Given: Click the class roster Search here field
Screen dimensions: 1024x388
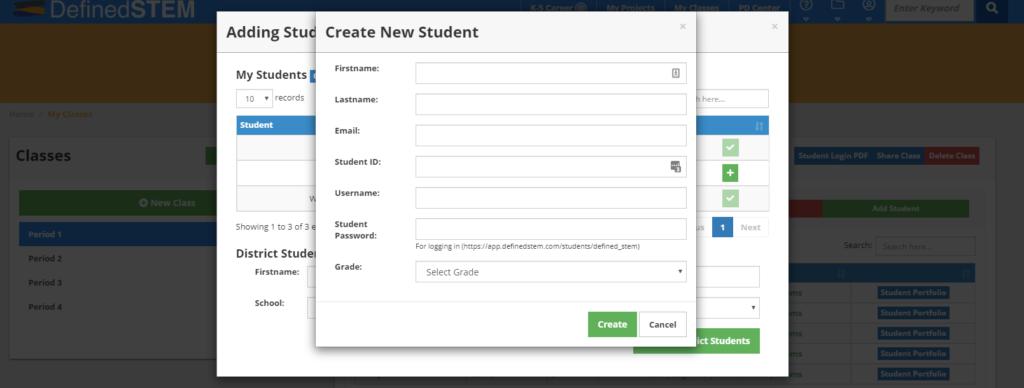Looking at the screenshot, I should 925,246.
